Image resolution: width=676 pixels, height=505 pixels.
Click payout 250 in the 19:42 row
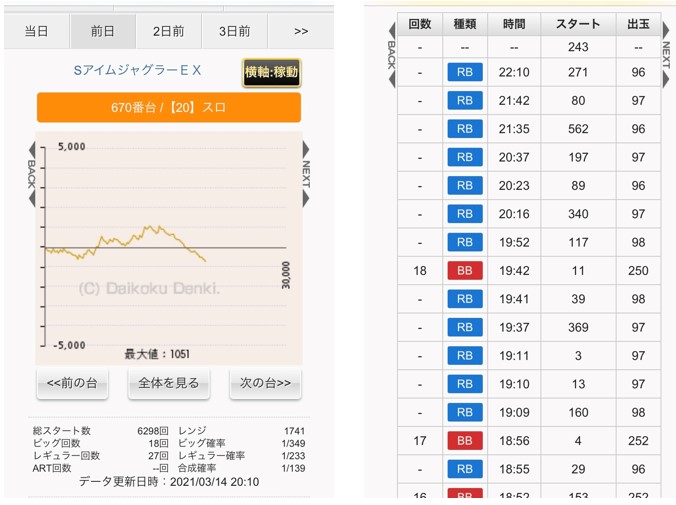[x=638, y=271]
